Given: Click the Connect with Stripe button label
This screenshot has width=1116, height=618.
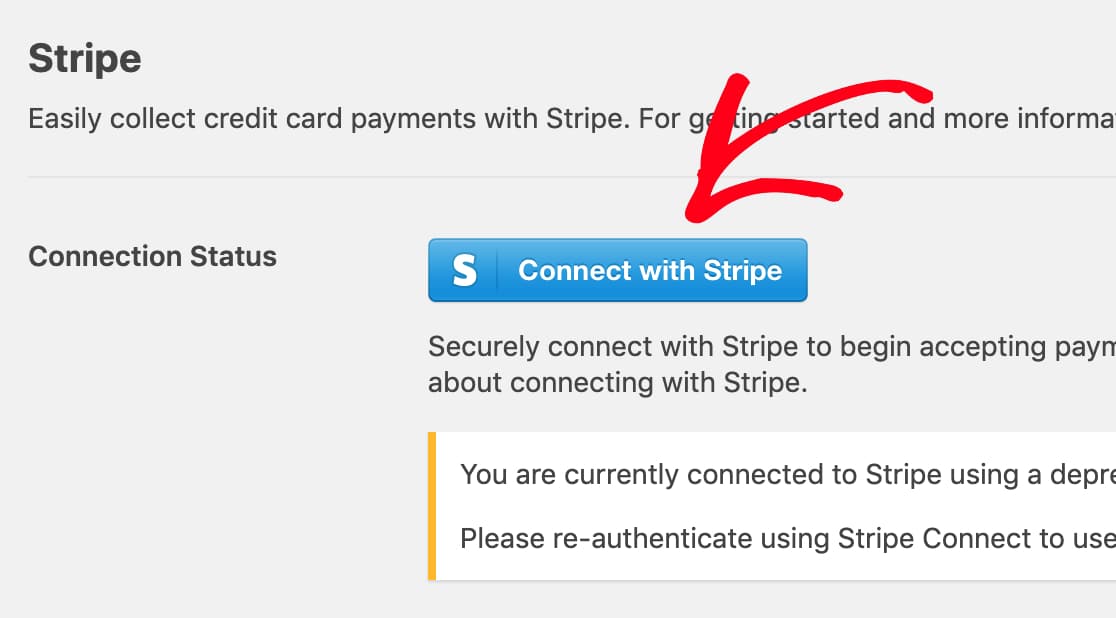Looking at the screenshot, I should point(650,271).
